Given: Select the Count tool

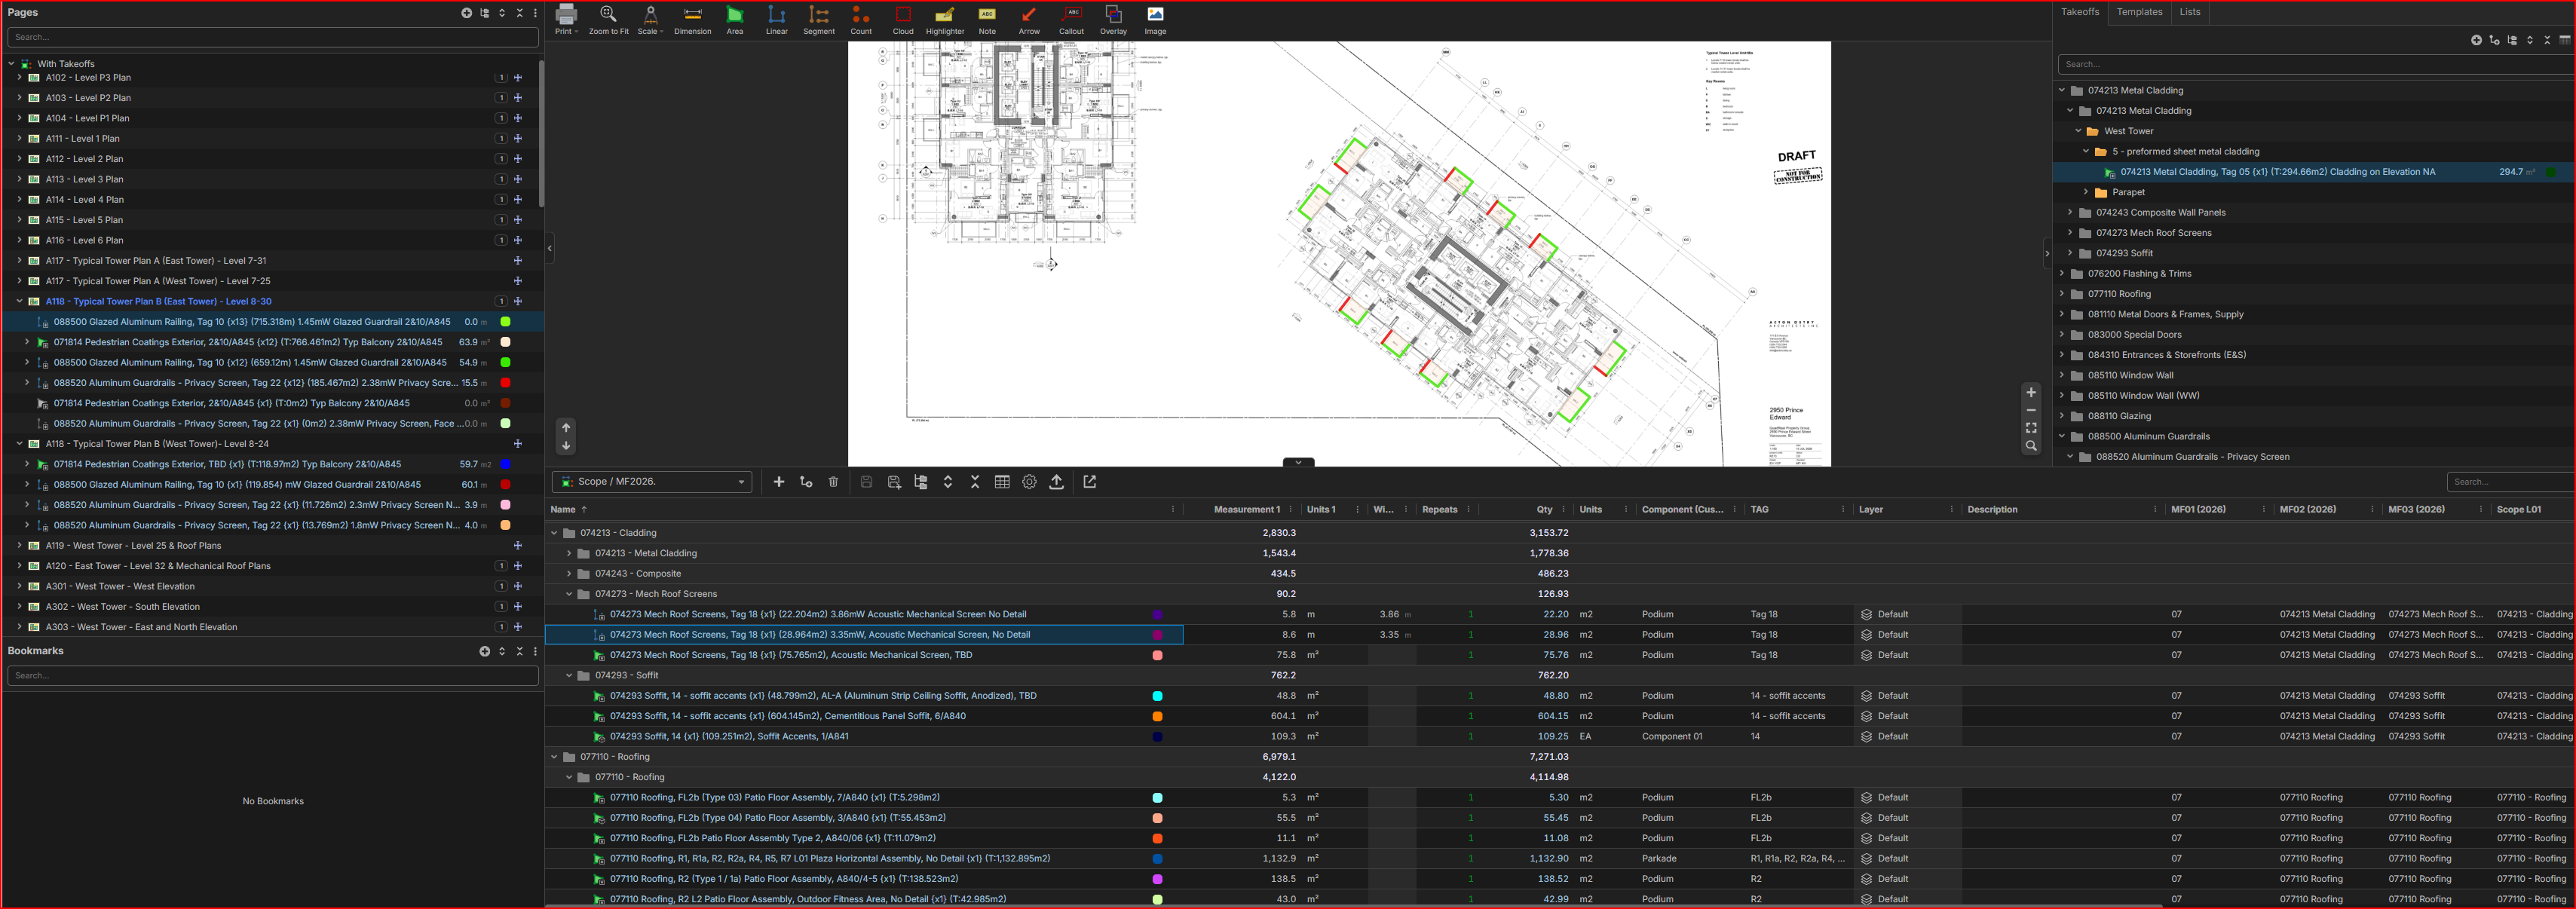Looking at the screenshot, I should coord(861,20).
